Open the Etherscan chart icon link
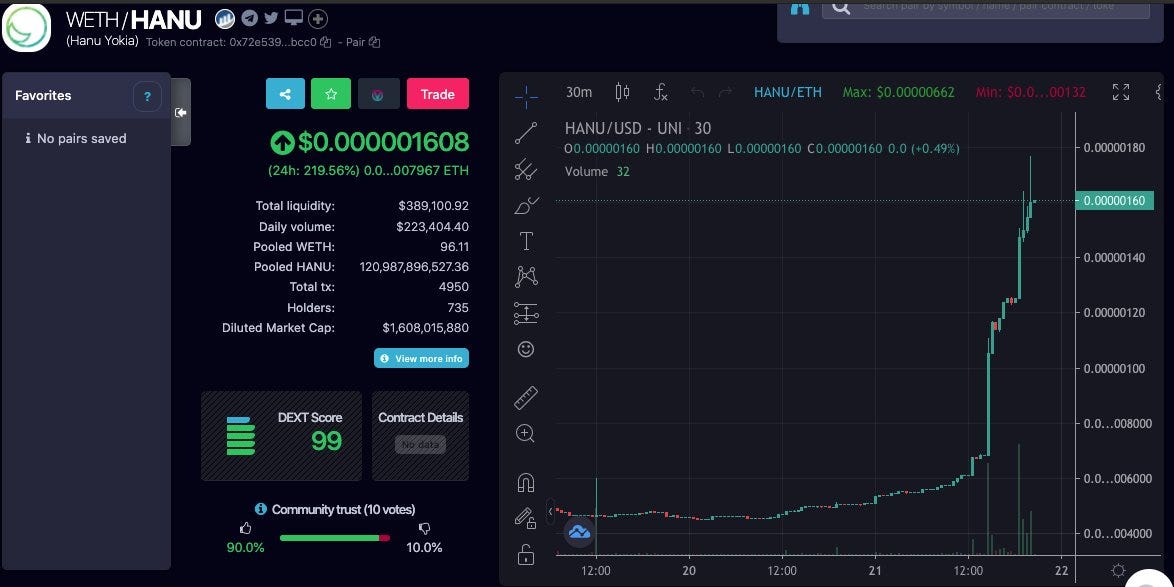Screen dimensions: 1174x587 pyautogui.click(x=225, y=19)
